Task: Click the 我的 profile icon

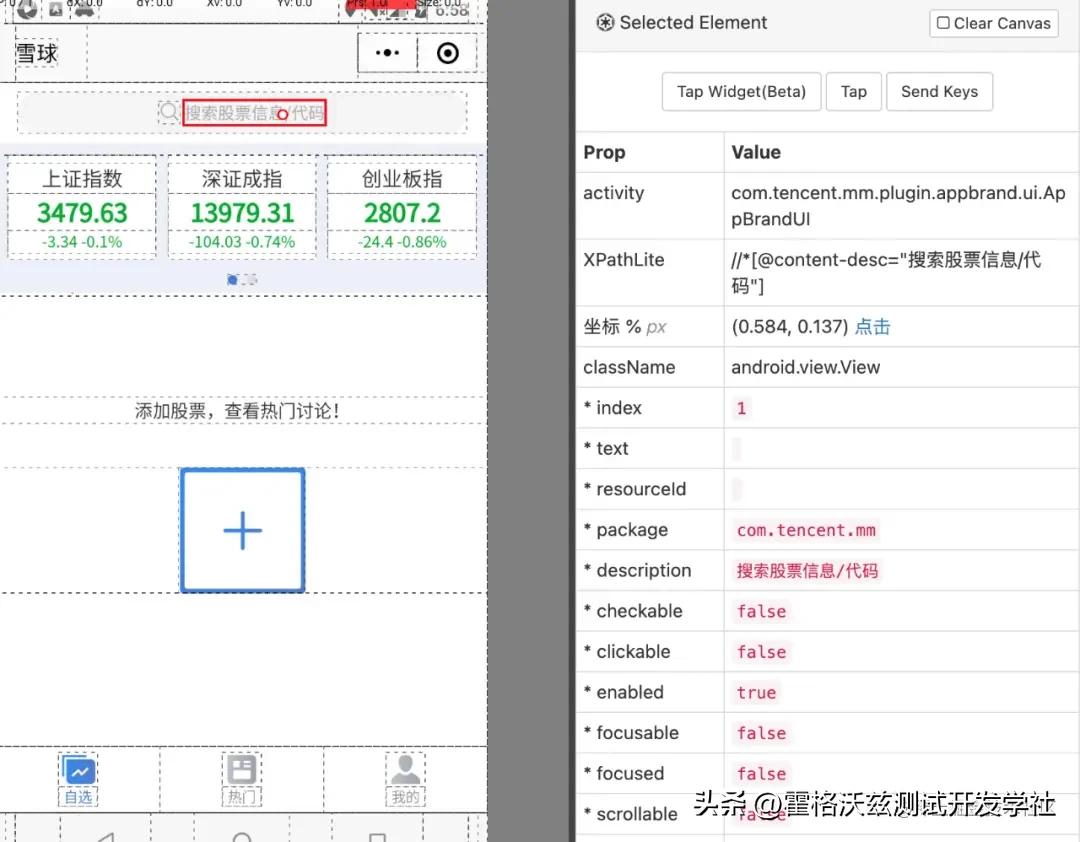Action: 405,768
